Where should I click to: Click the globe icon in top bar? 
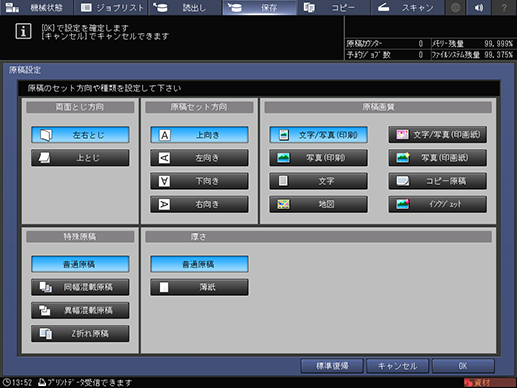pos(455,7)
